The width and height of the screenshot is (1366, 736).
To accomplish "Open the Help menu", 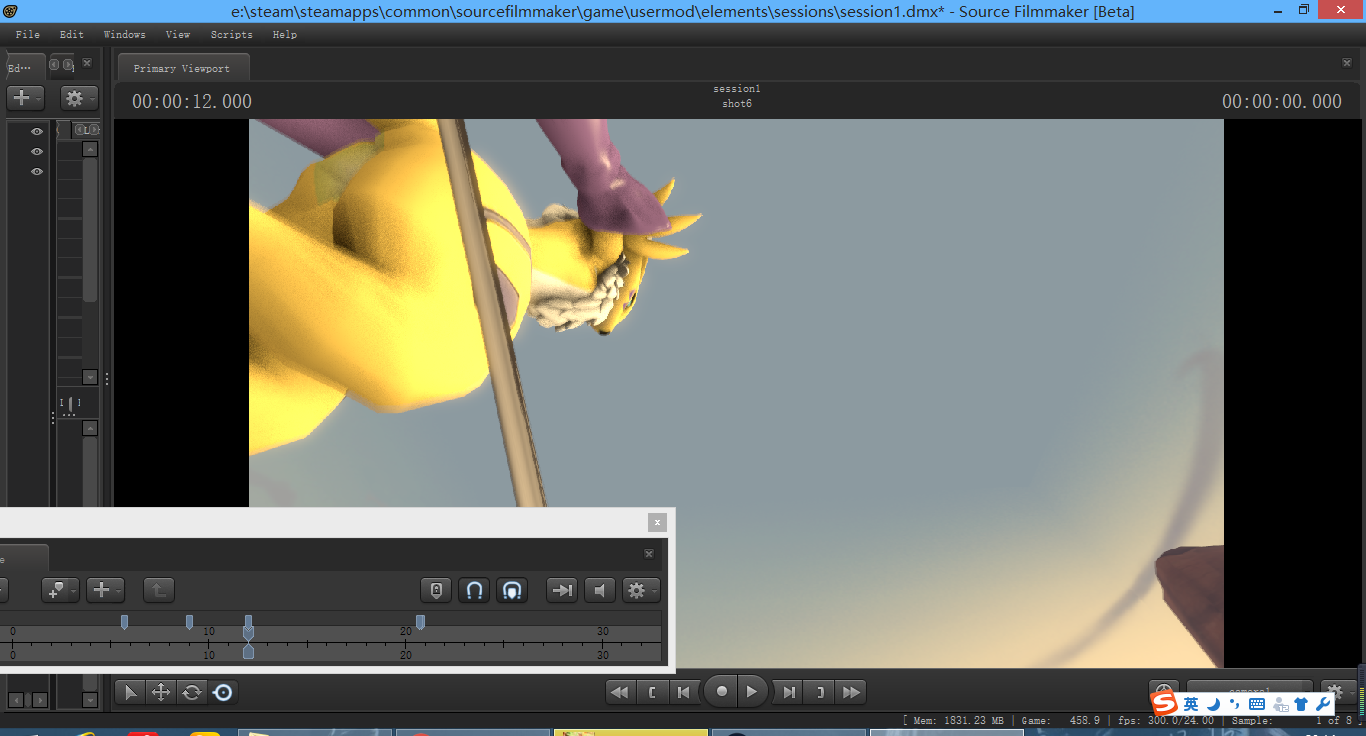I will tap(285, 34).
